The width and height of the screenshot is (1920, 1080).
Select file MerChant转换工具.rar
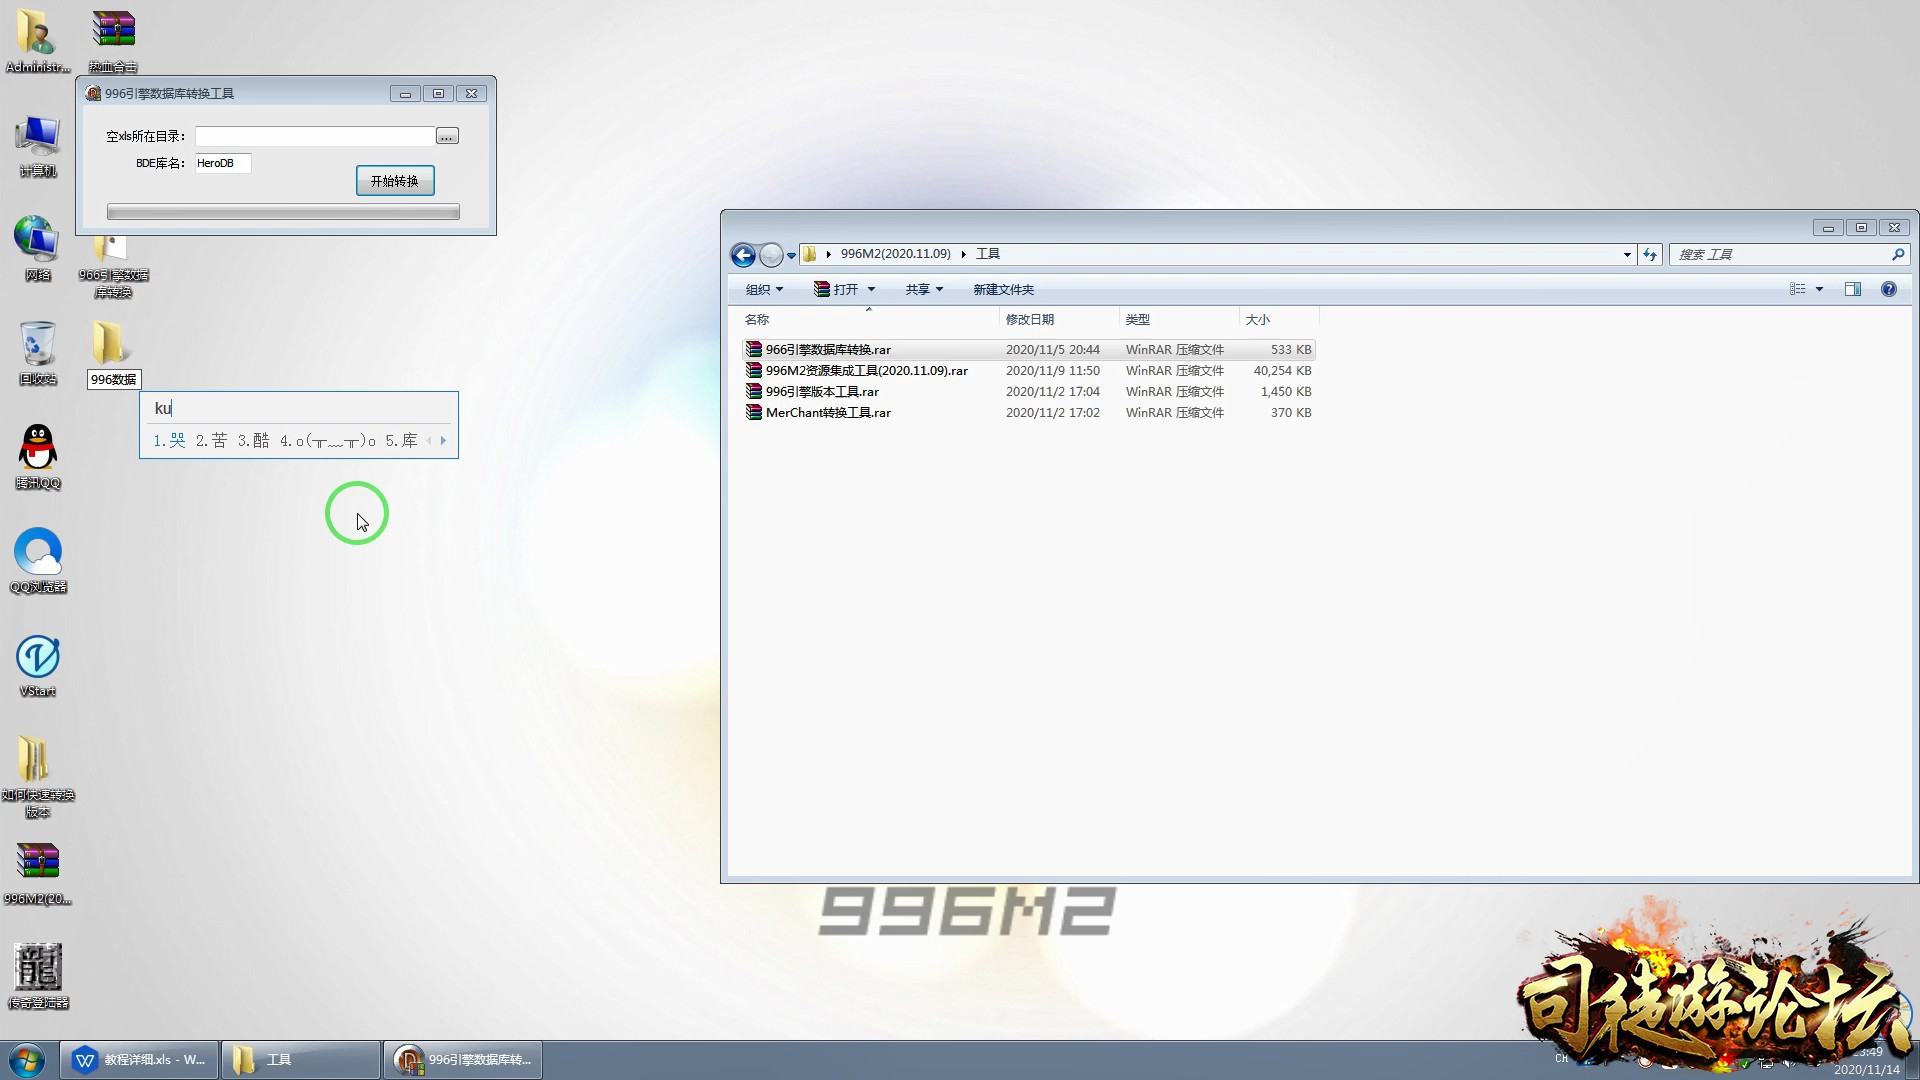pos(1028,413)
